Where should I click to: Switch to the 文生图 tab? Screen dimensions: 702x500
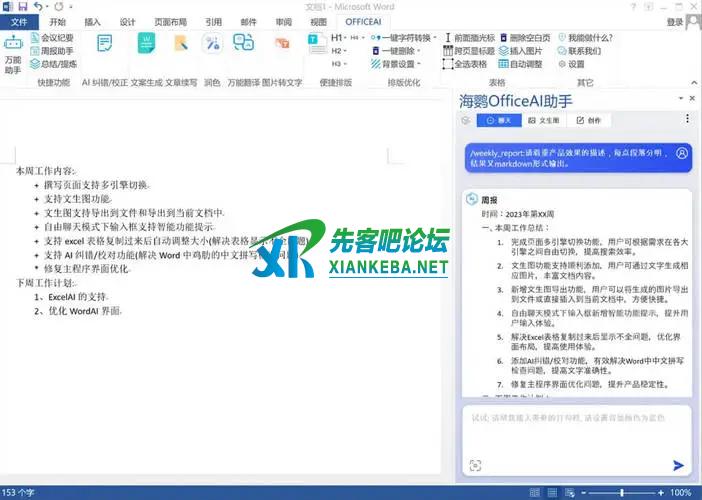[545, 120]
